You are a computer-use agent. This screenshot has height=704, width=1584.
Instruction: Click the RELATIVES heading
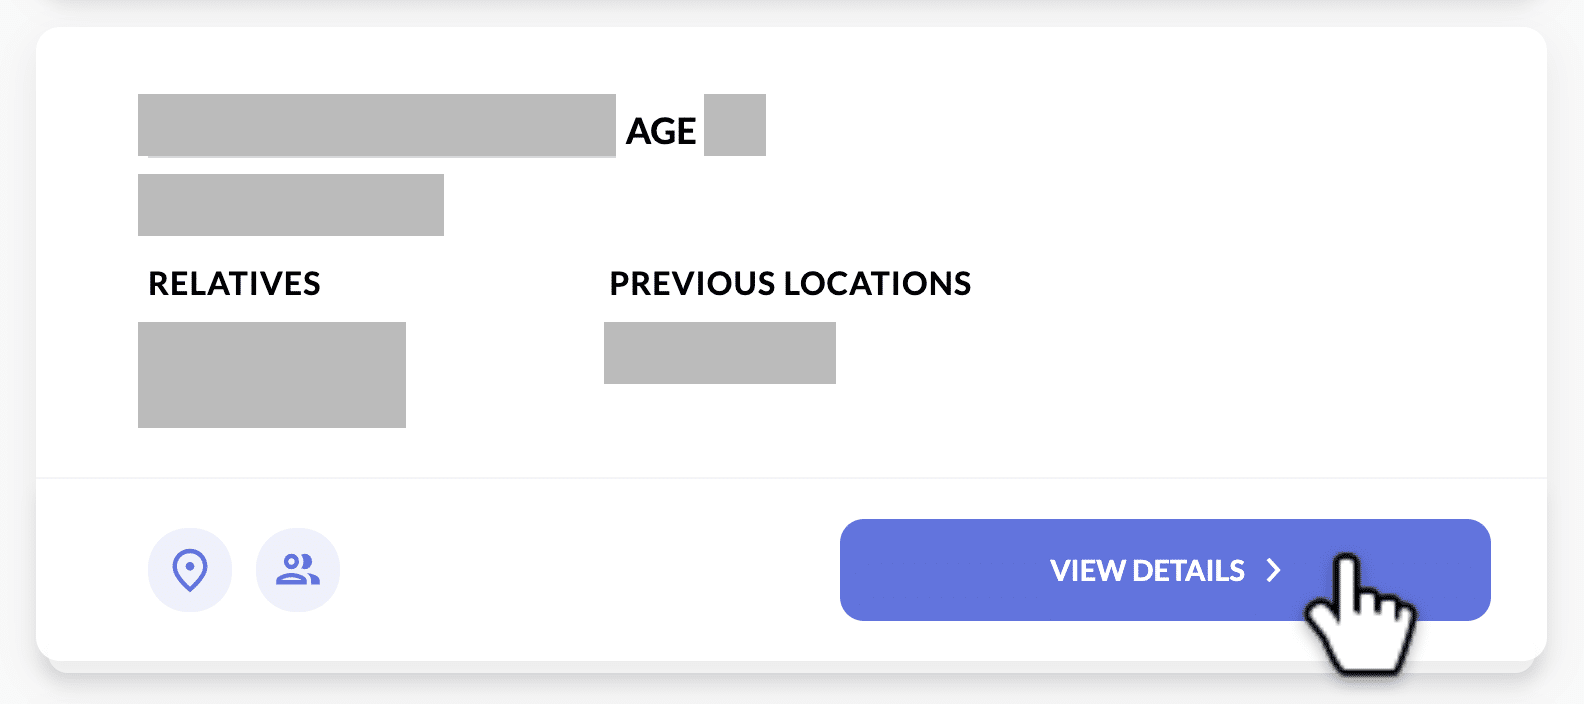click(x=234, y=284)
